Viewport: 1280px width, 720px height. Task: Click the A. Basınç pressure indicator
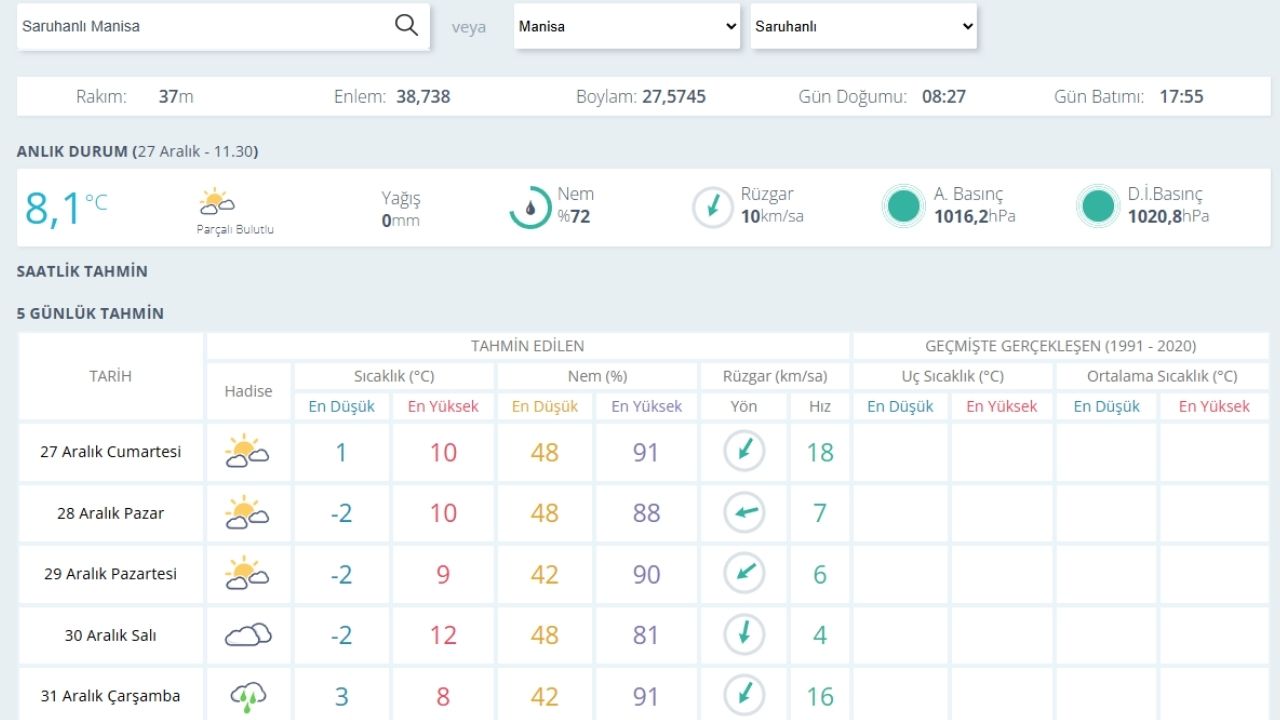(x=903, y=207)
